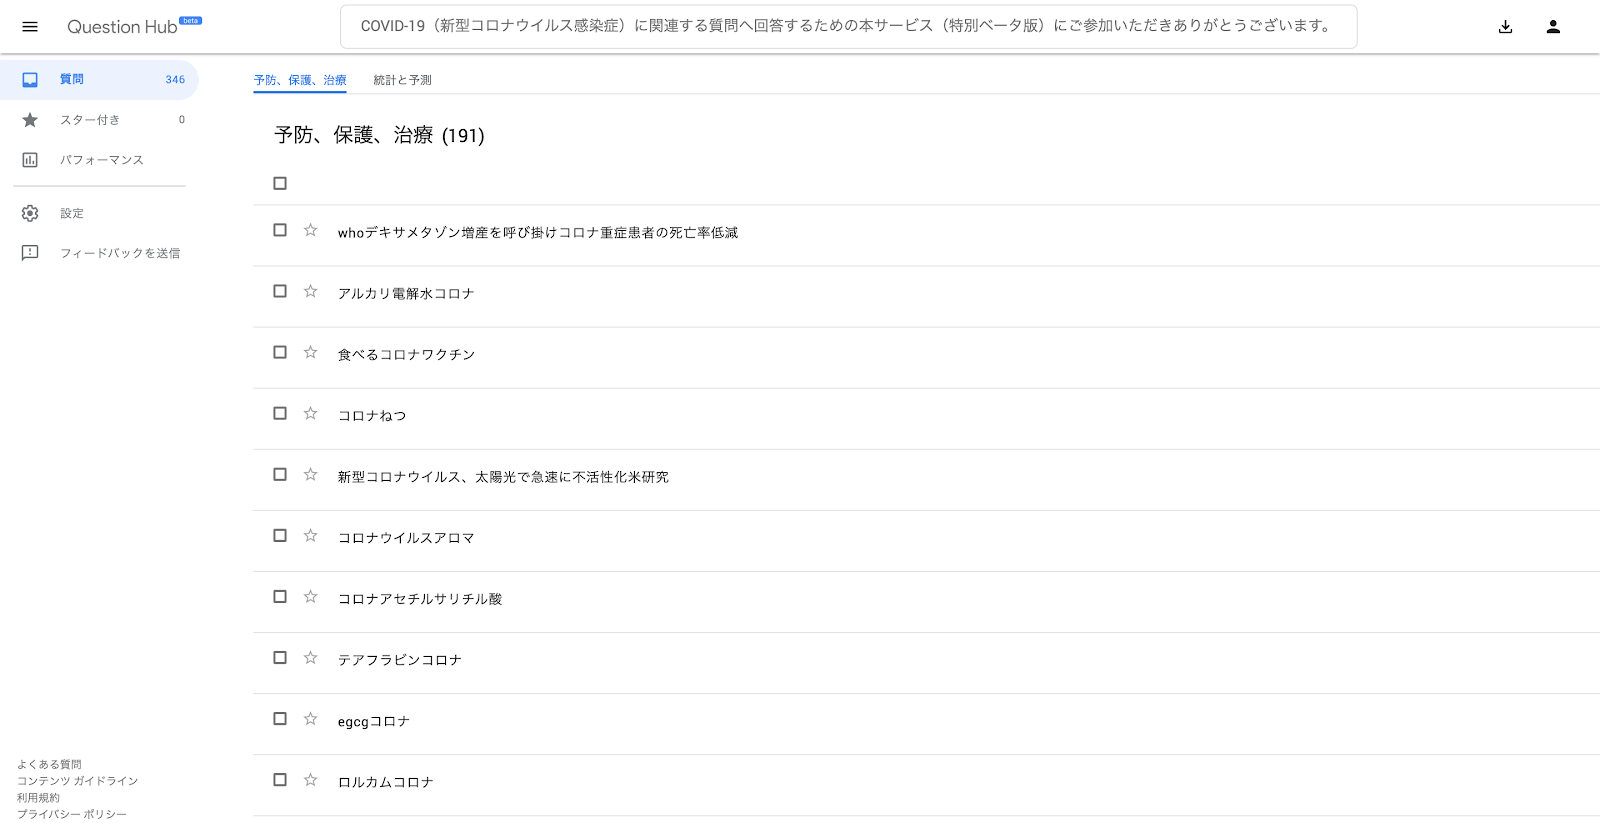
Task: Open the コンテンツ ガイドライン link
Action: click(x=77, y=781)
